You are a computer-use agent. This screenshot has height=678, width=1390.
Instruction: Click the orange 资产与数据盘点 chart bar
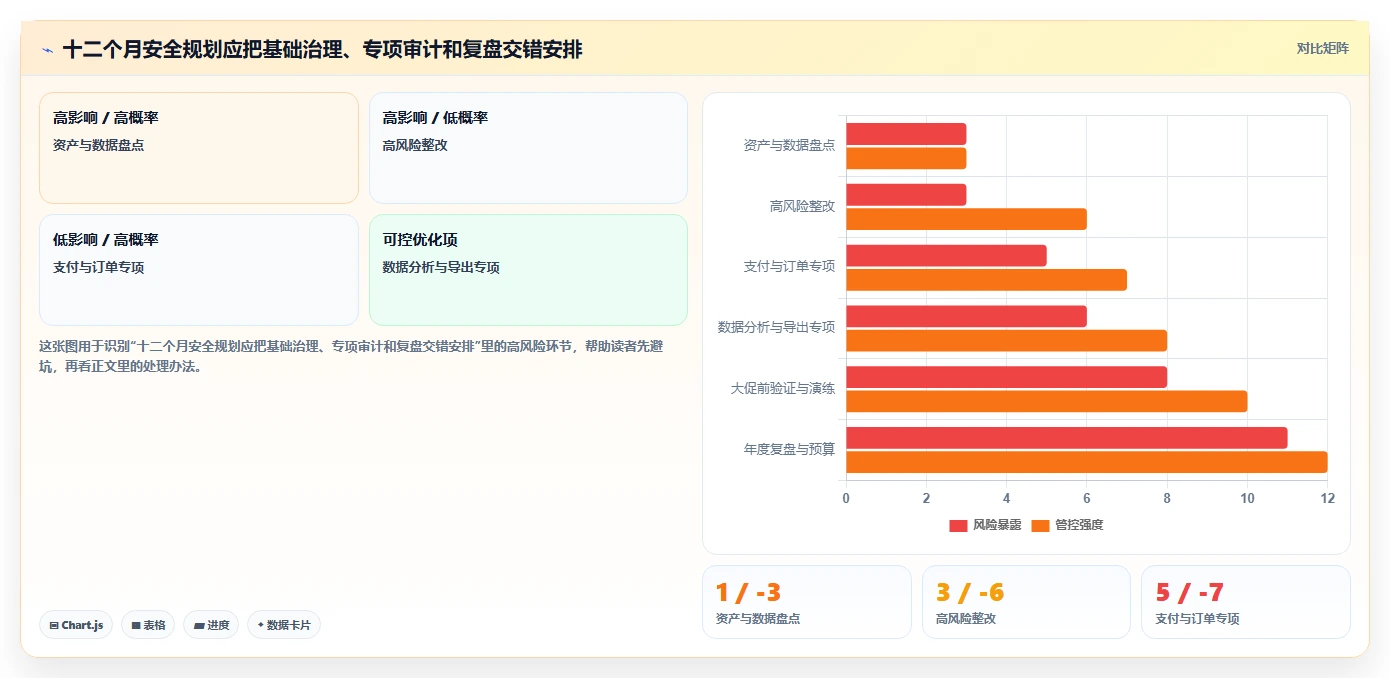coord(906,158)
